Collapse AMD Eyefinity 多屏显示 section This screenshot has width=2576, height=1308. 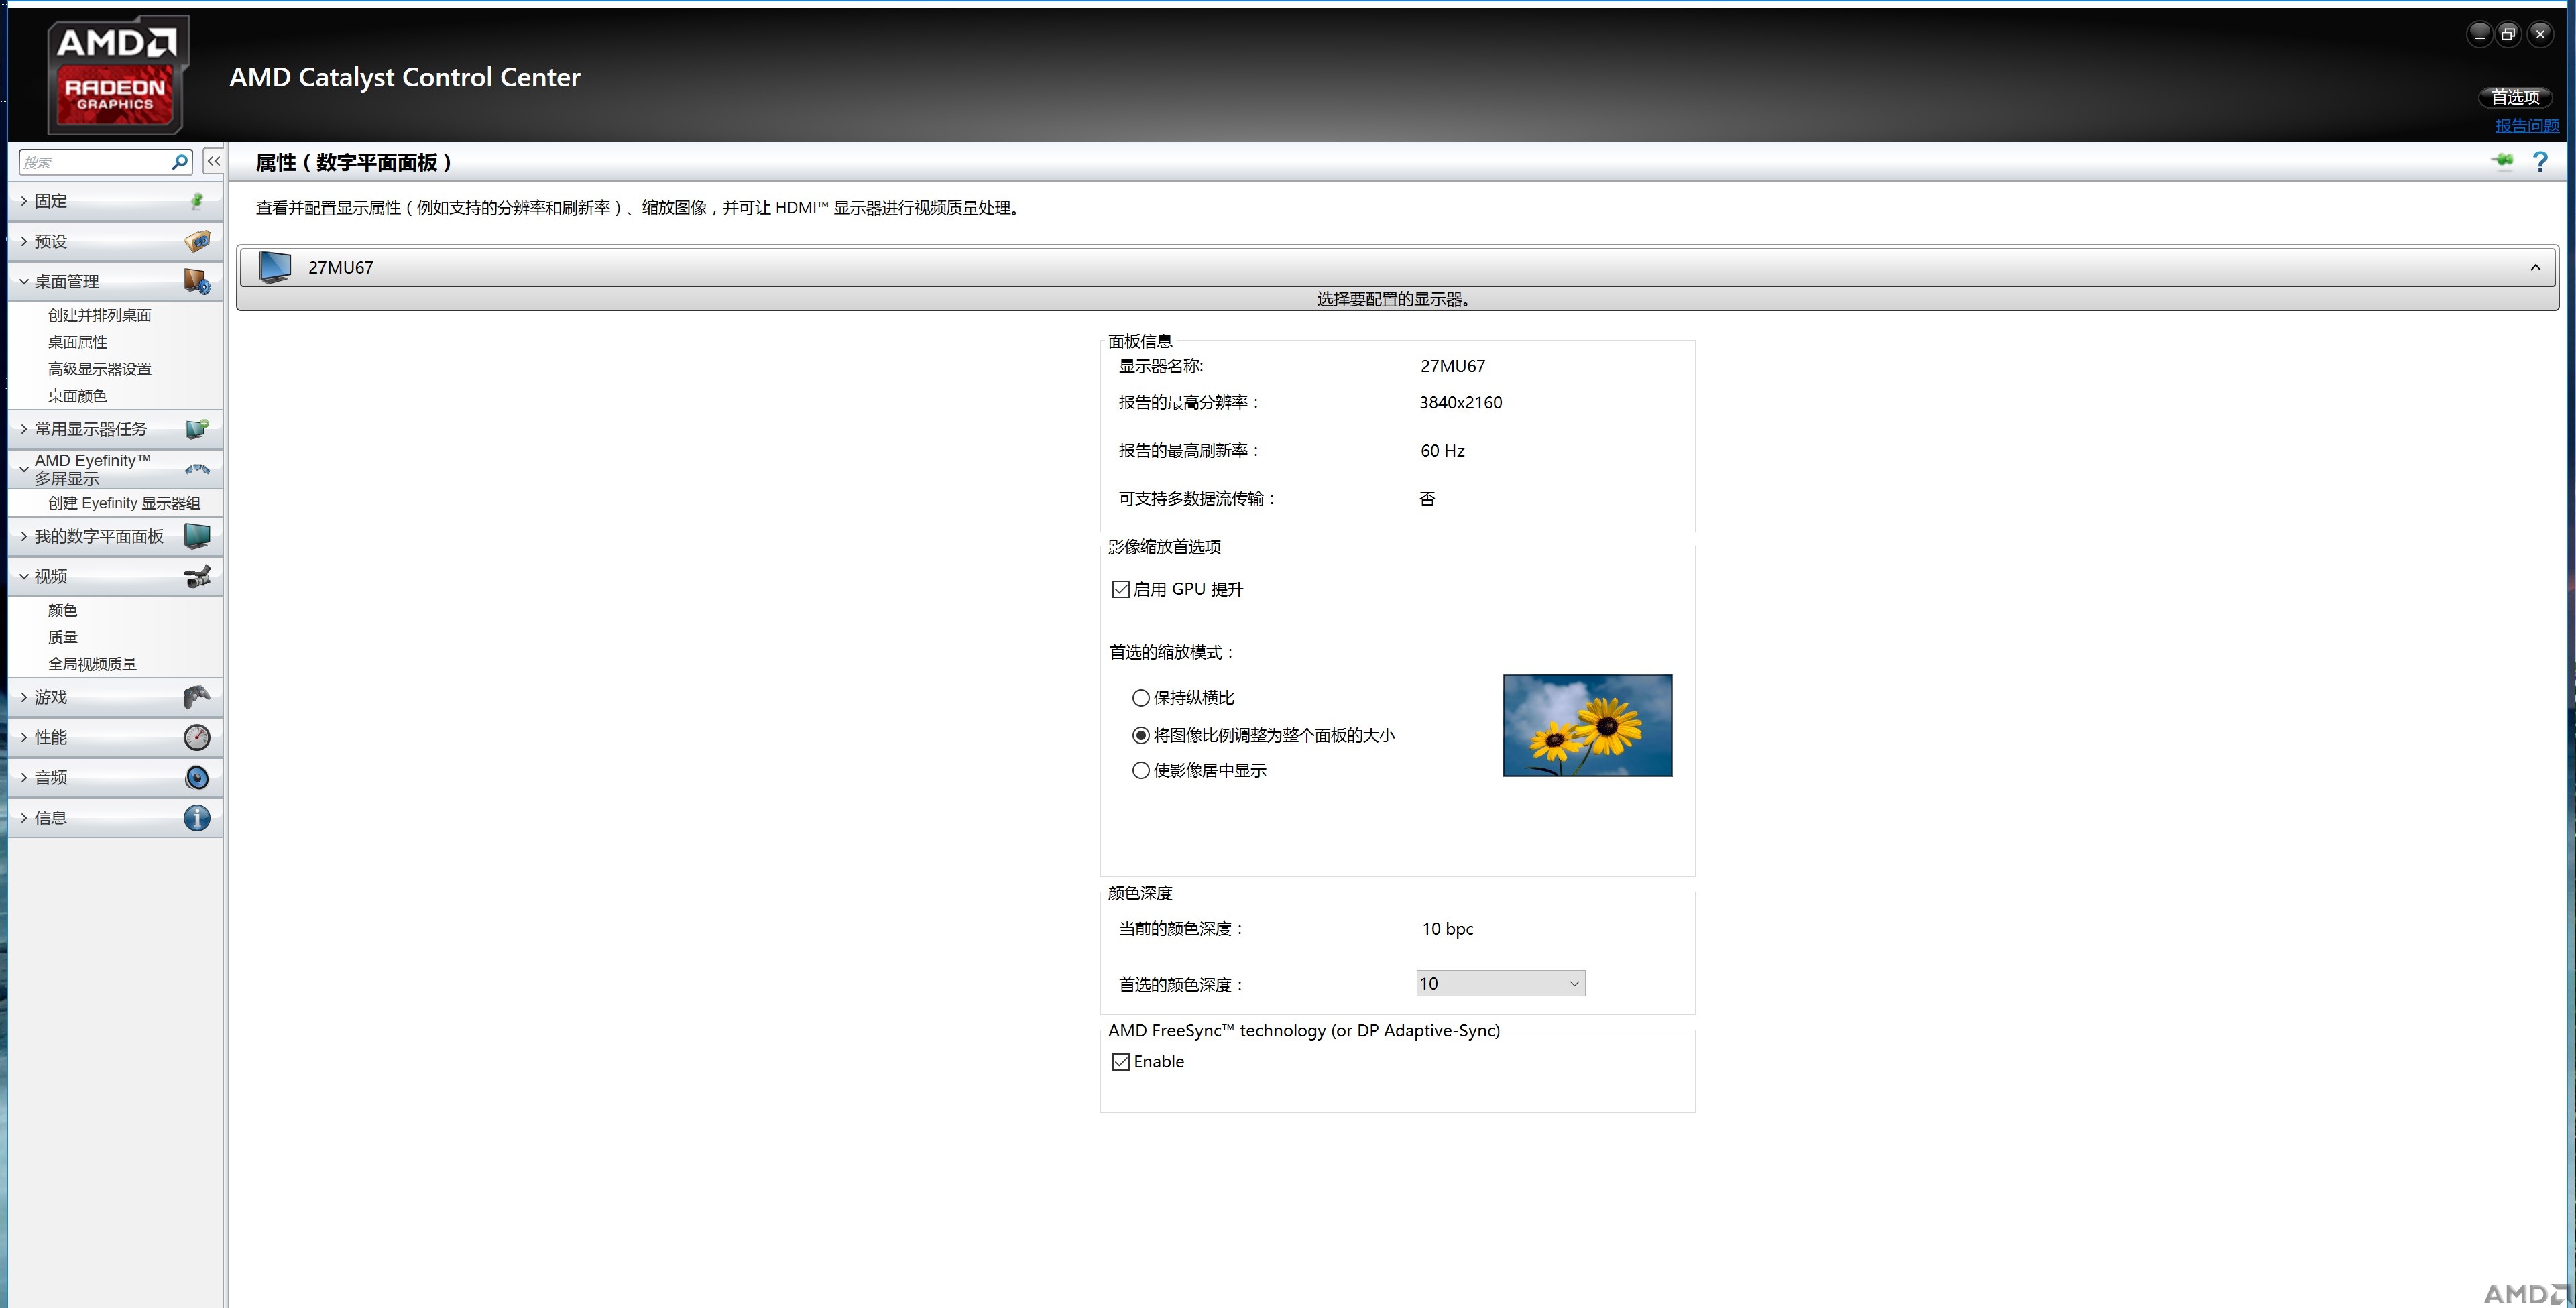[x=24, y=468]
